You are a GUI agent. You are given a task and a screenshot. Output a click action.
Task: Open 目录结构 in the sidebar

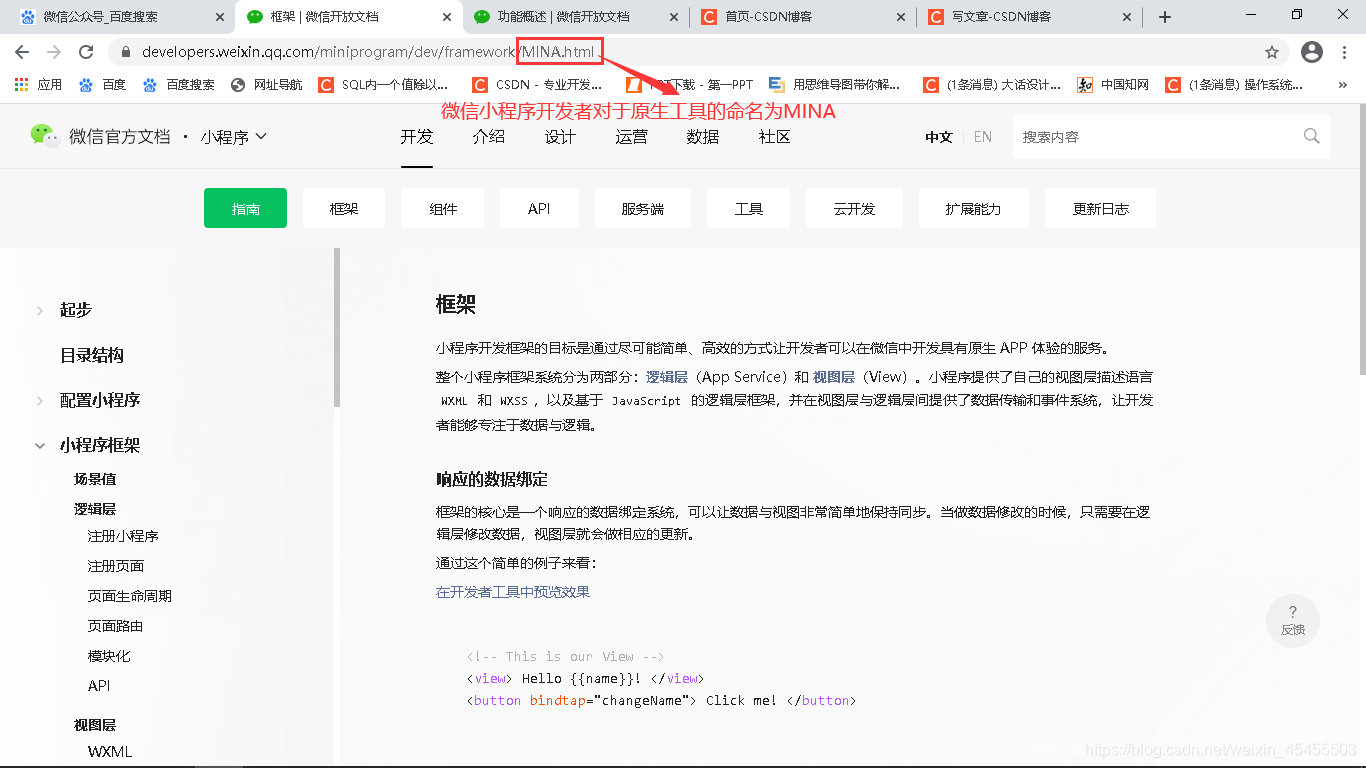92,355
